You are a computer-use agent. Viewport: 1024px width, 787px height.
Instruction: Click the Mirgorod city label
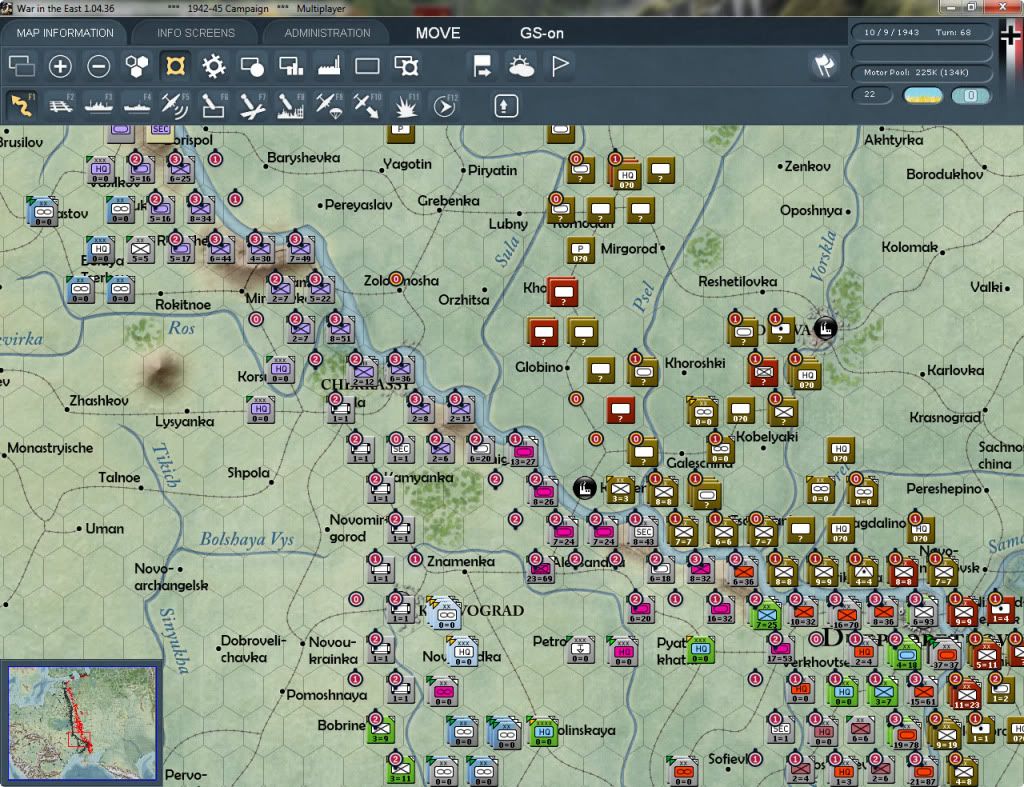click(x=629, y=249)
